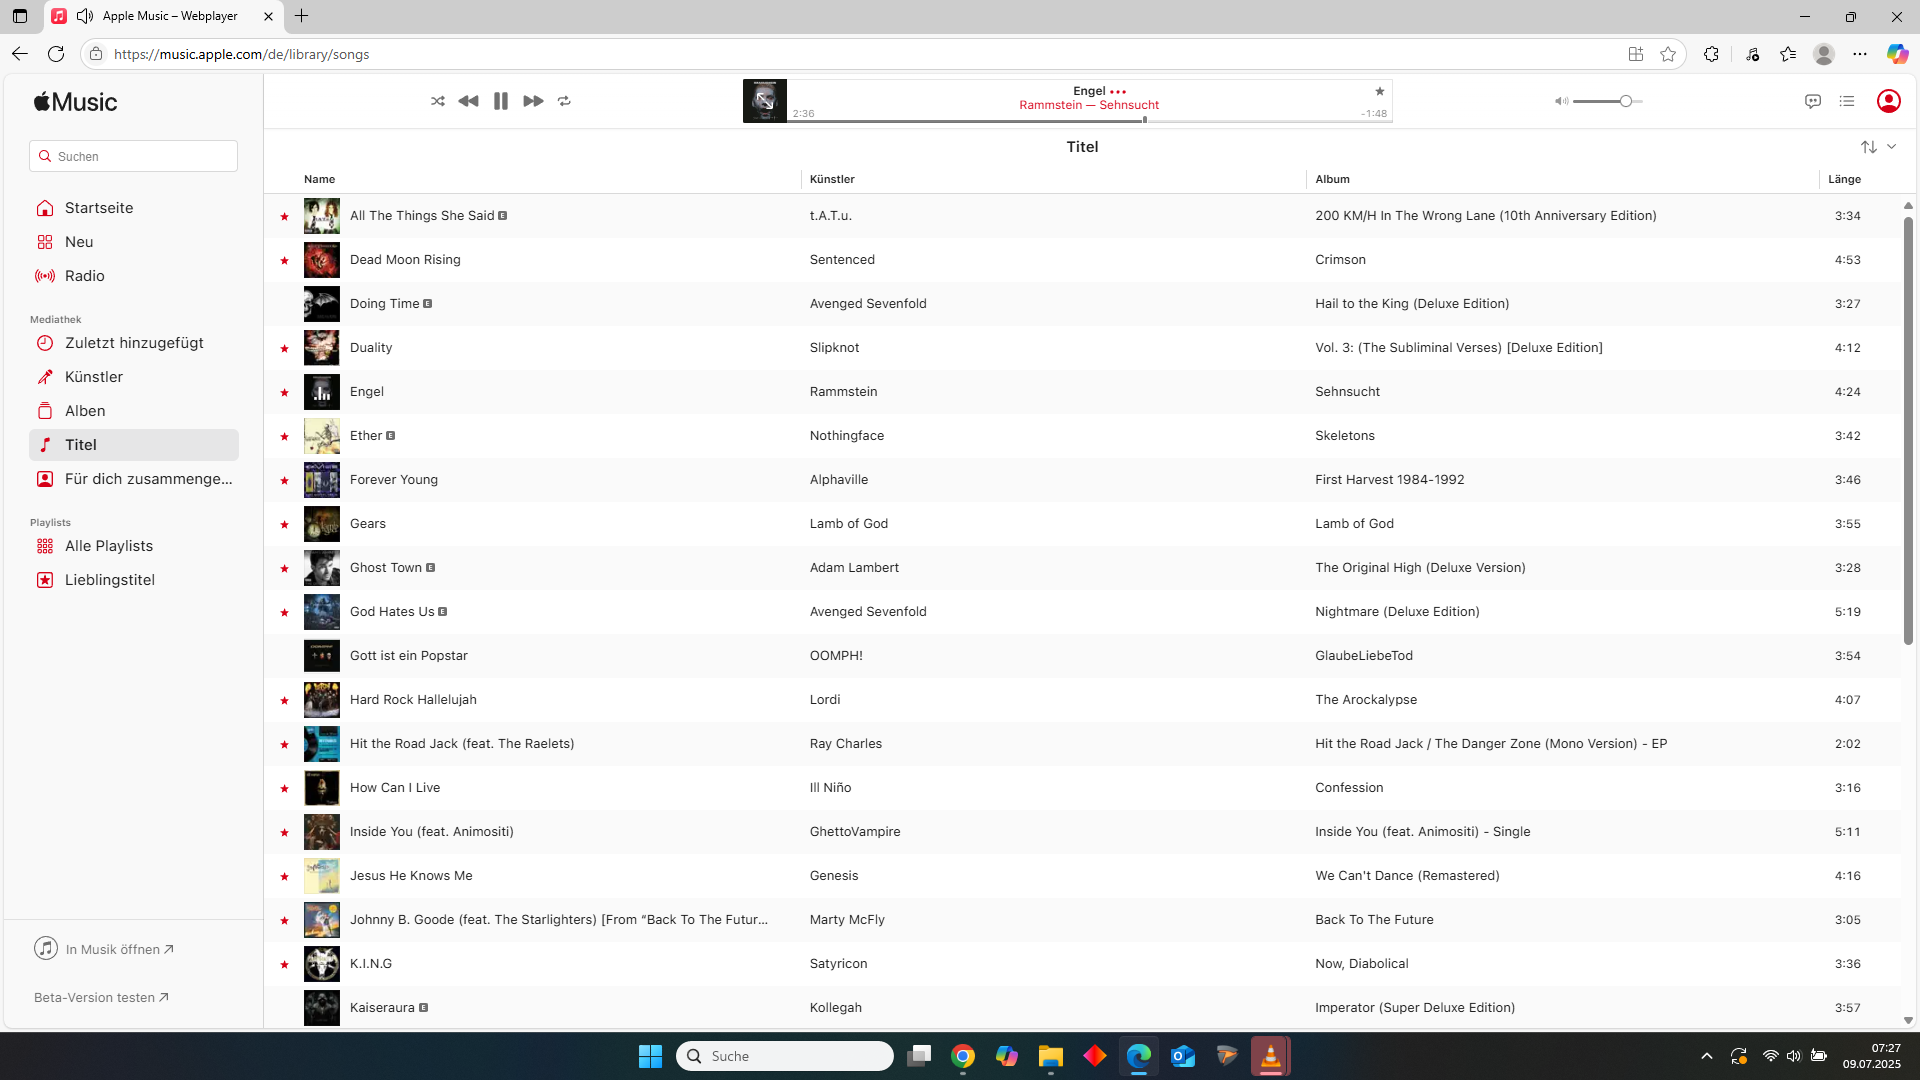Toggle favorite star for K.I.N.G

(284, 964)
